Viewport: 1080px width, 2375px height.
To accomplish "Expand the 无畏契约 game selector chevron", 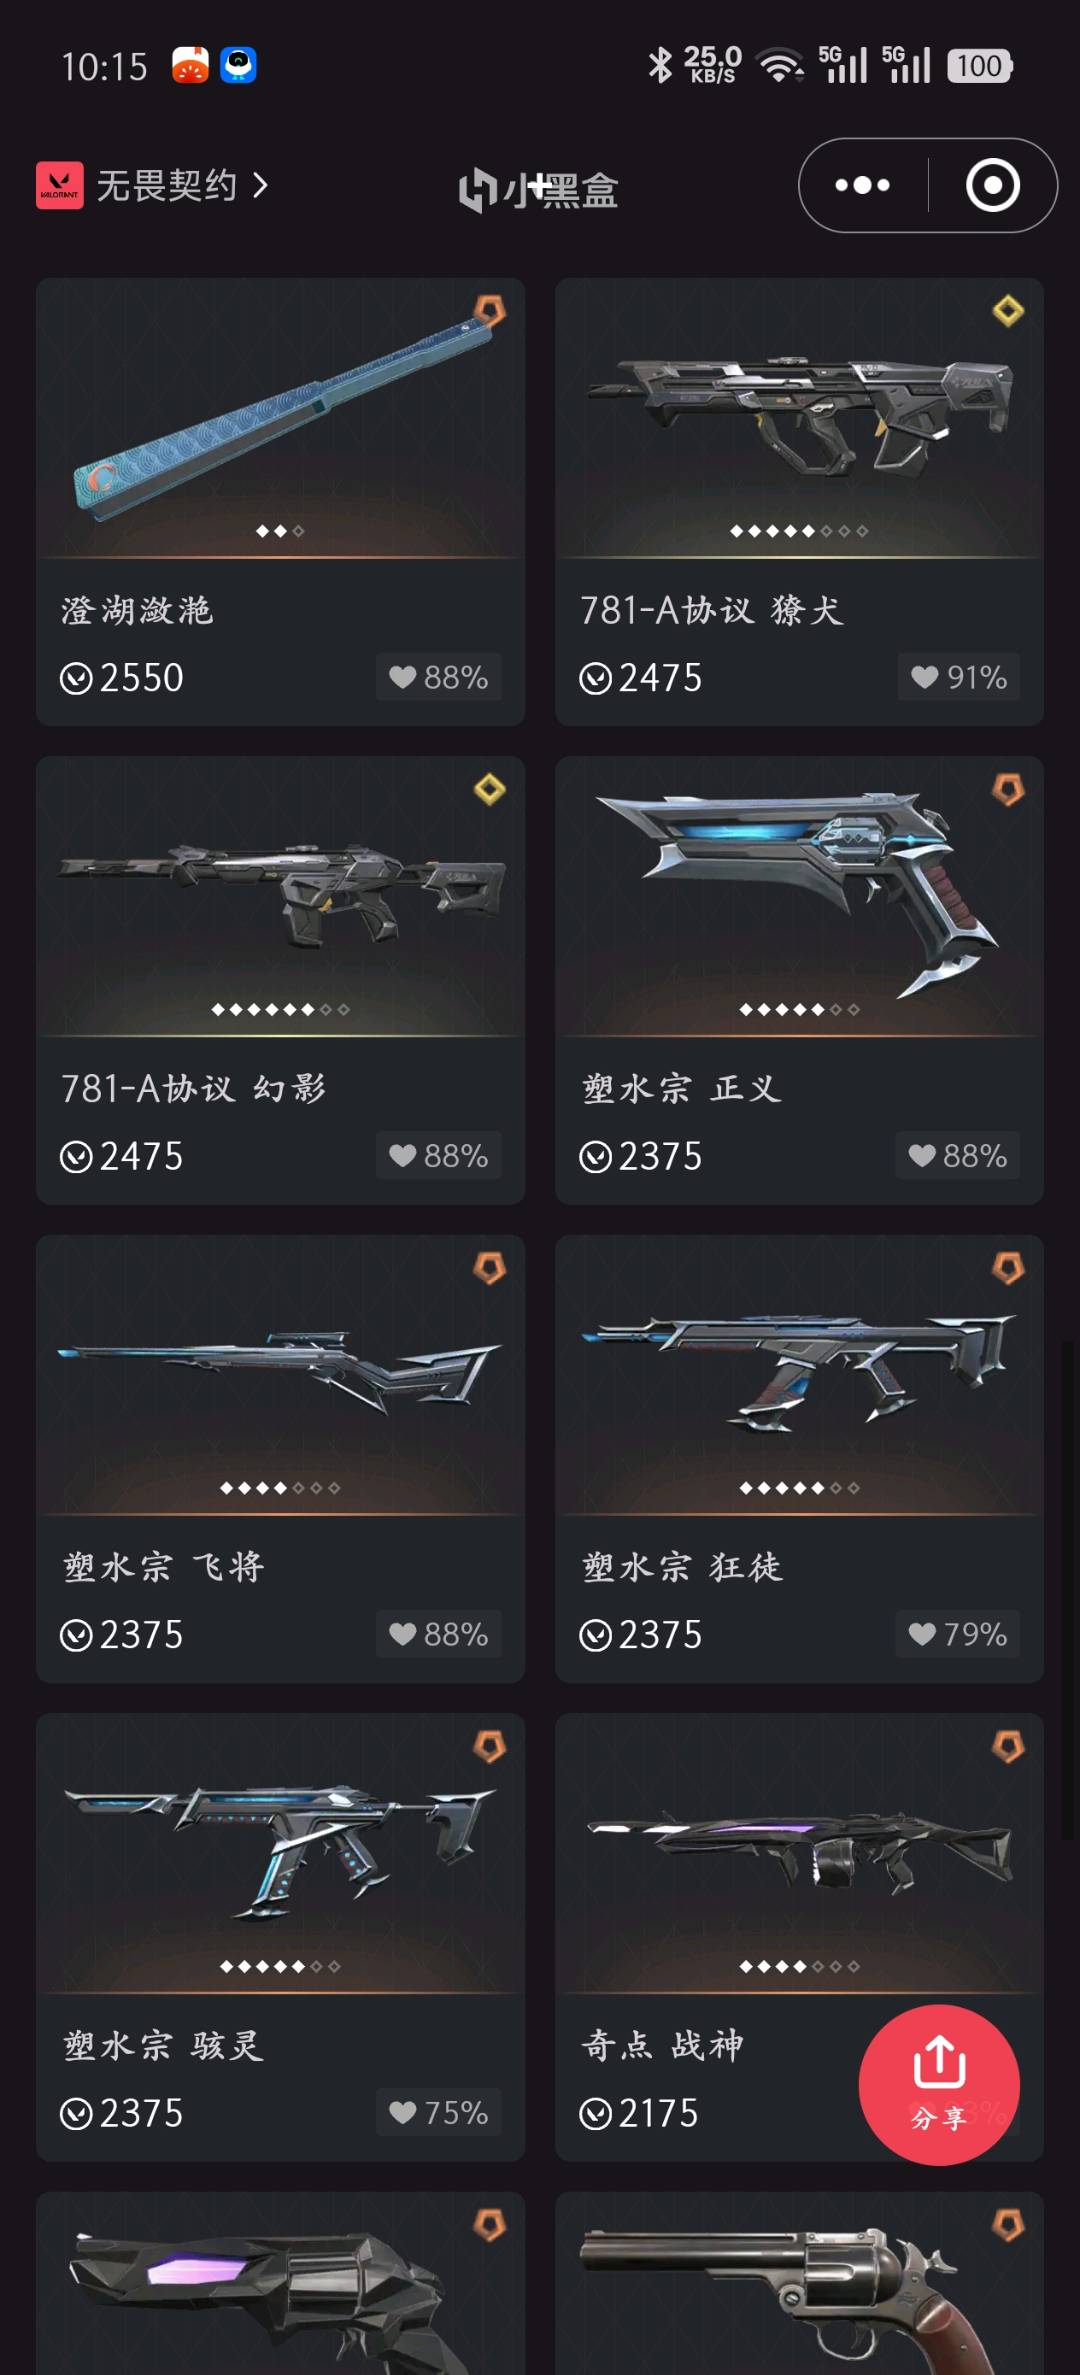I will click(260, 185).
